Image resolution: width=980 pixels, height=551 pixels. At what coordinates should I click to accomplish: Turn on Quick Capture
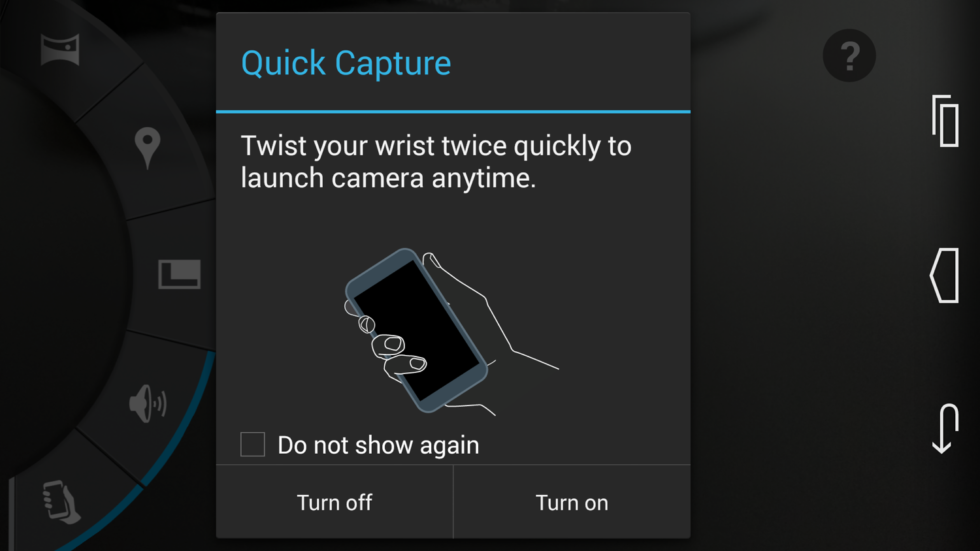(x=572, y=502)
